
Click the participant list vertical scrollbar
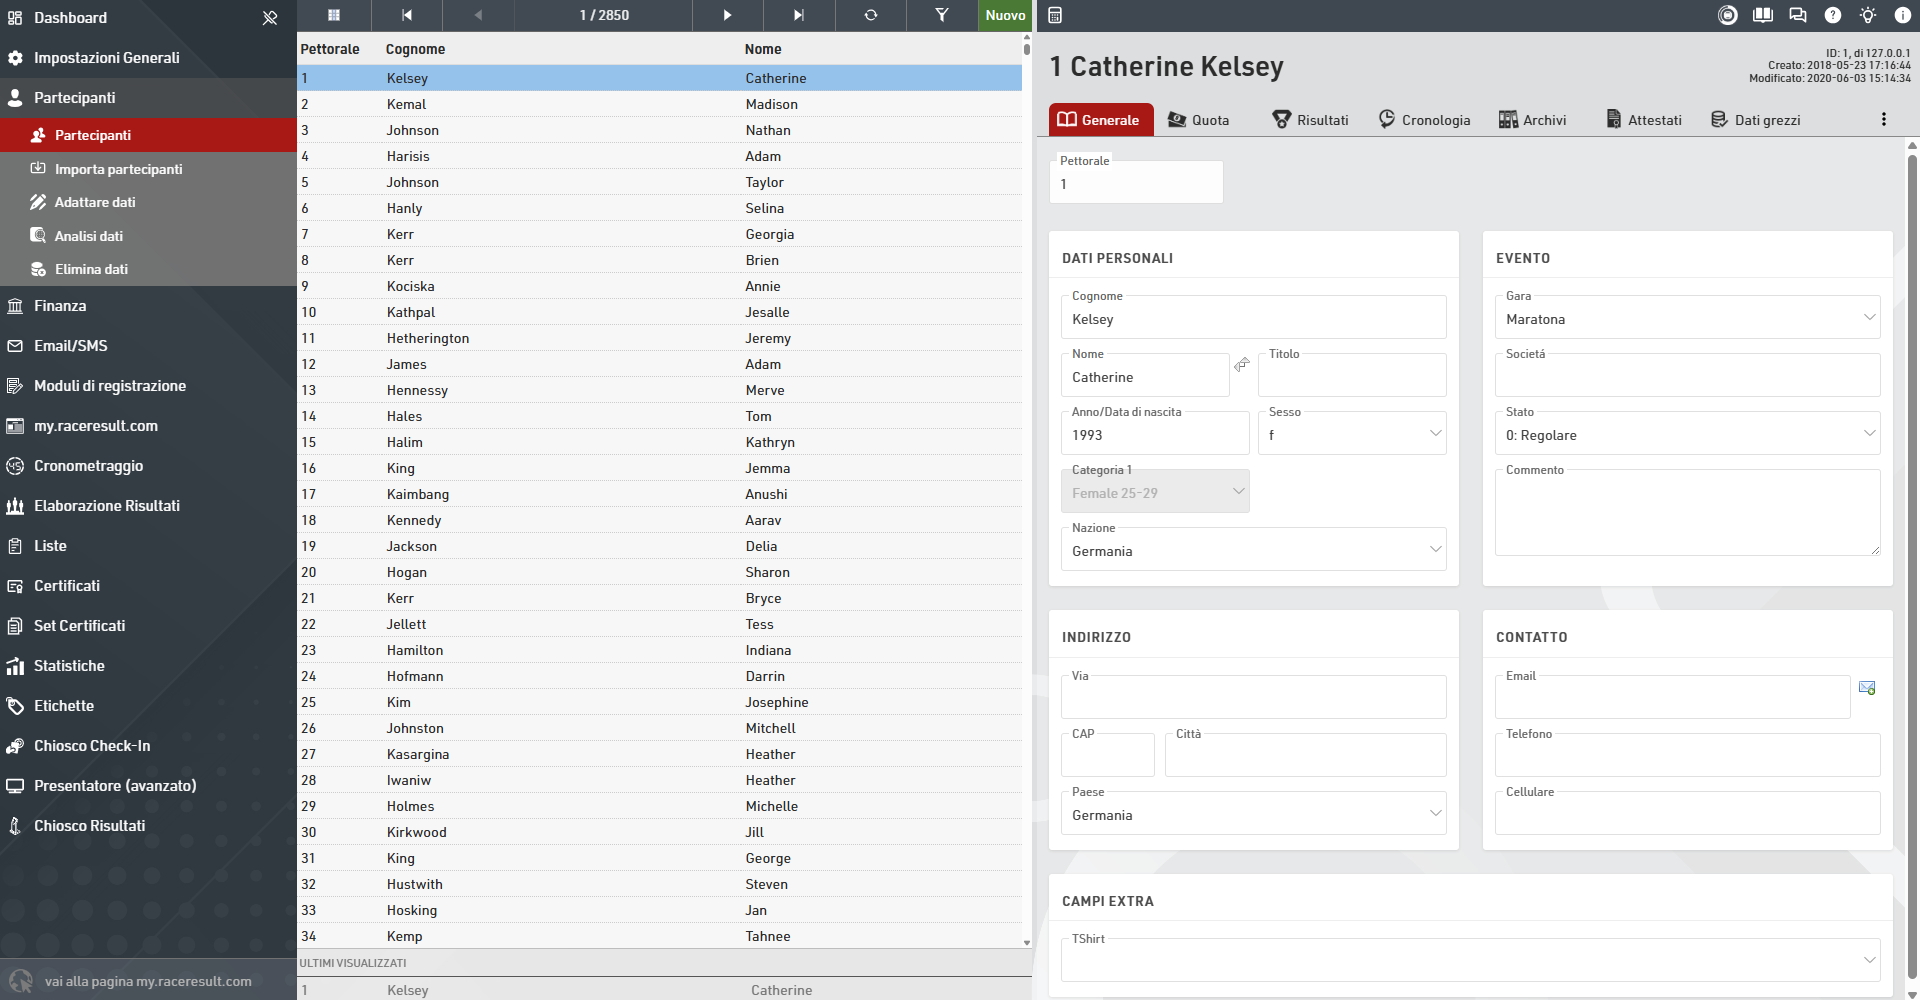point(1026,490)
